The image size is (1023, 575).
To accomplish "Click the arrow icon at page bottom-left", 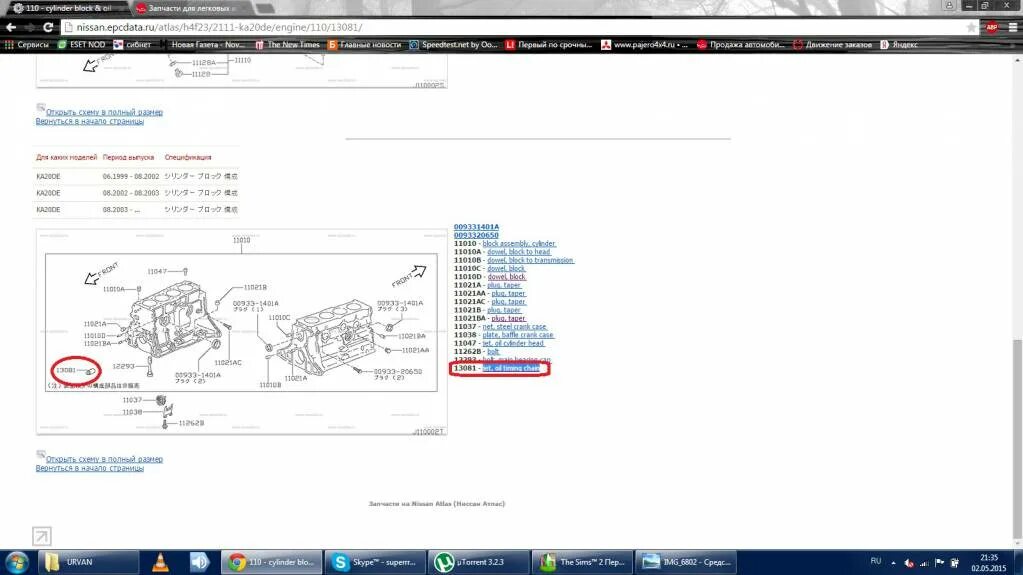I will [x=42, y=536].
